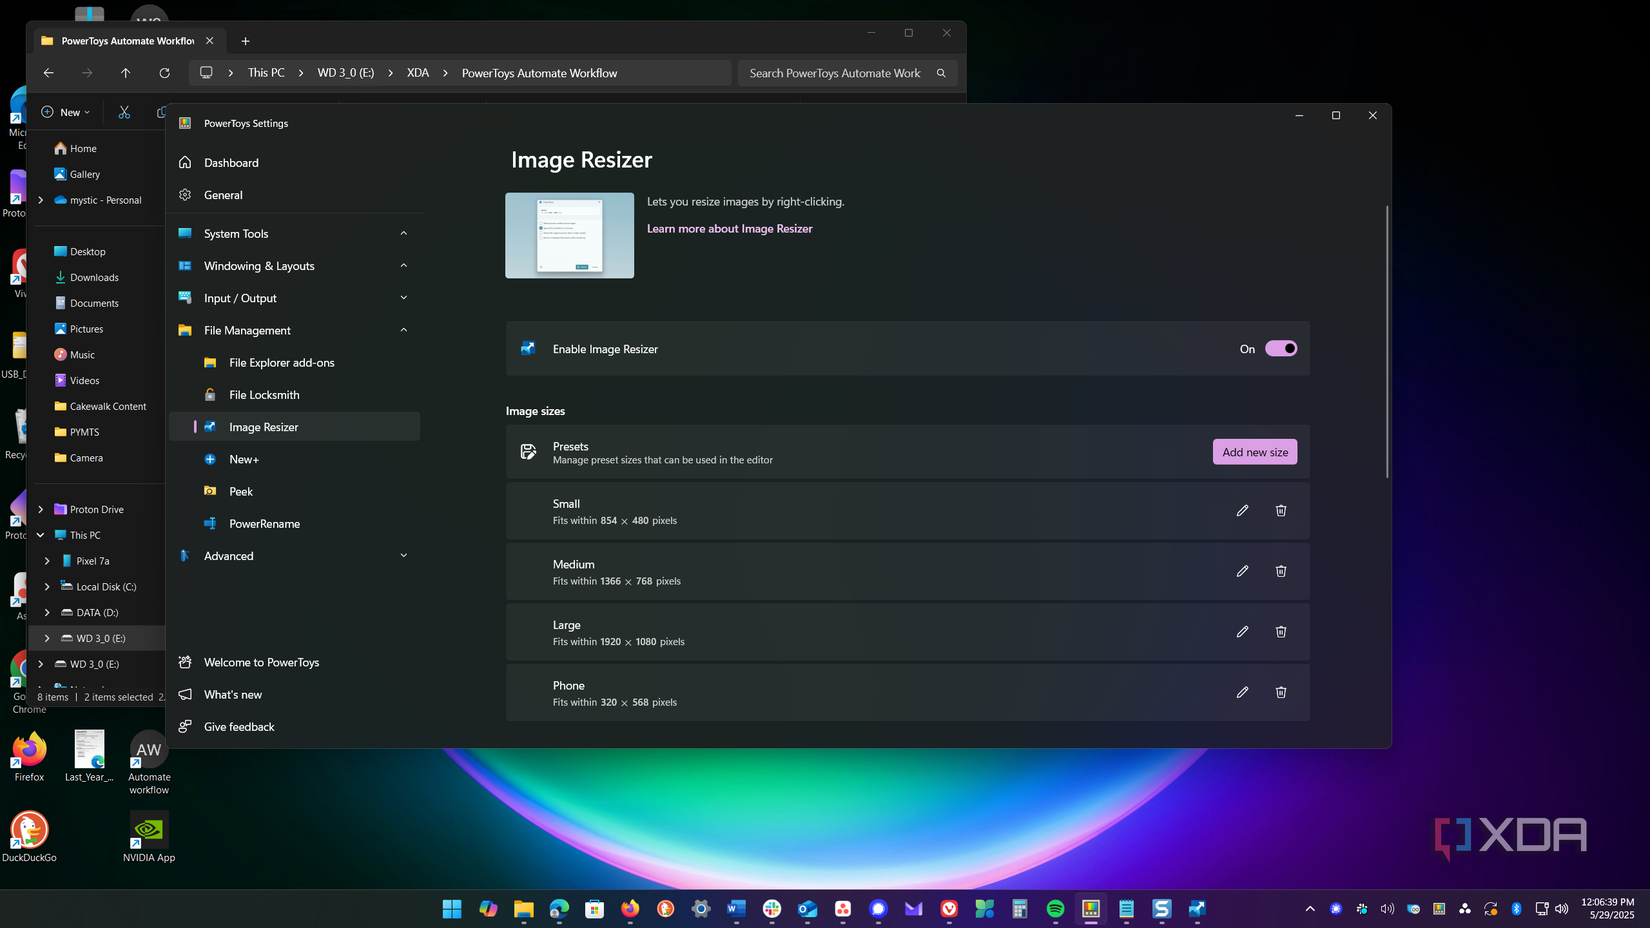Expand the Advanced section
The width and height of the screenshot is (1650, 928).
pyautogui.click(x=404, y=556)
